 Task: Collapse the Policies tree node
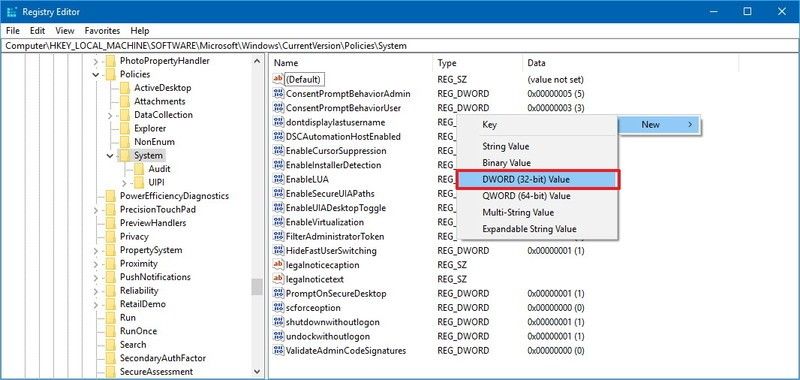point(96,74)
